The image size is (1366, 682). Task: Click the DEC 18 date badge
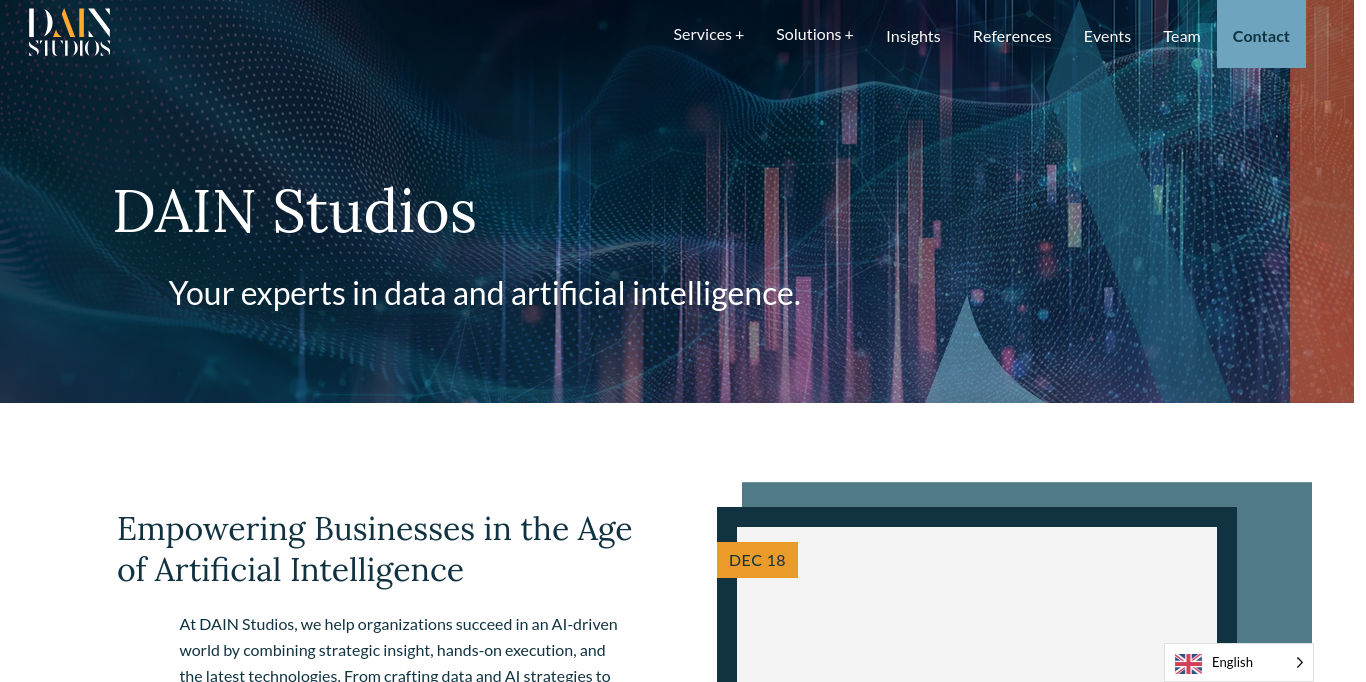[x=757, y=560]
